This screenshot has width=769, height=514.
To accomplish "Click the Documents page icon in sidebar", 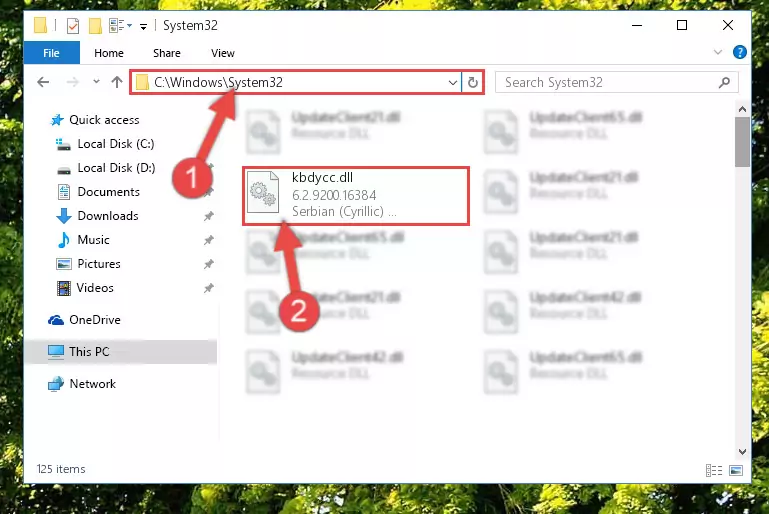I will 64,192.
